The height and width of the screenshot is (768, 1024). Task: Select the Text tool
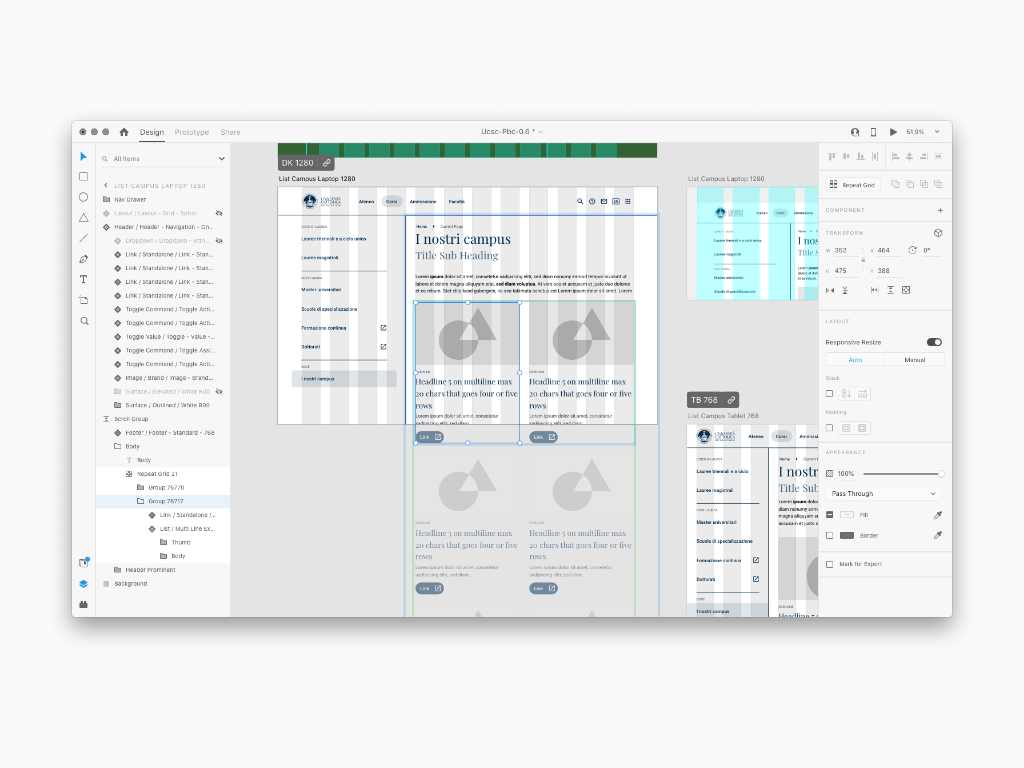pos(84,280)
